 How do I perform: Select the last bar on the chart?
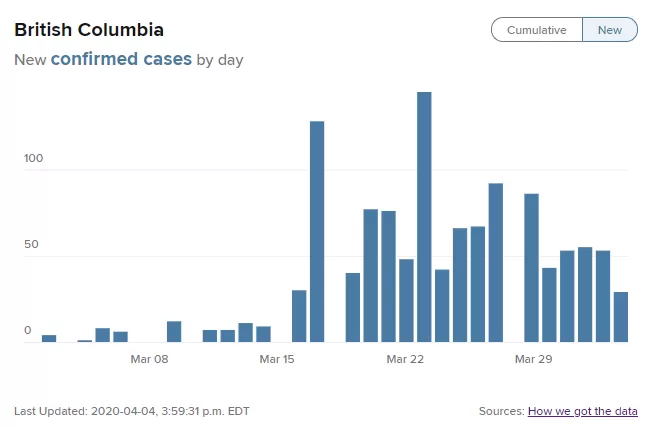point(621,317)
